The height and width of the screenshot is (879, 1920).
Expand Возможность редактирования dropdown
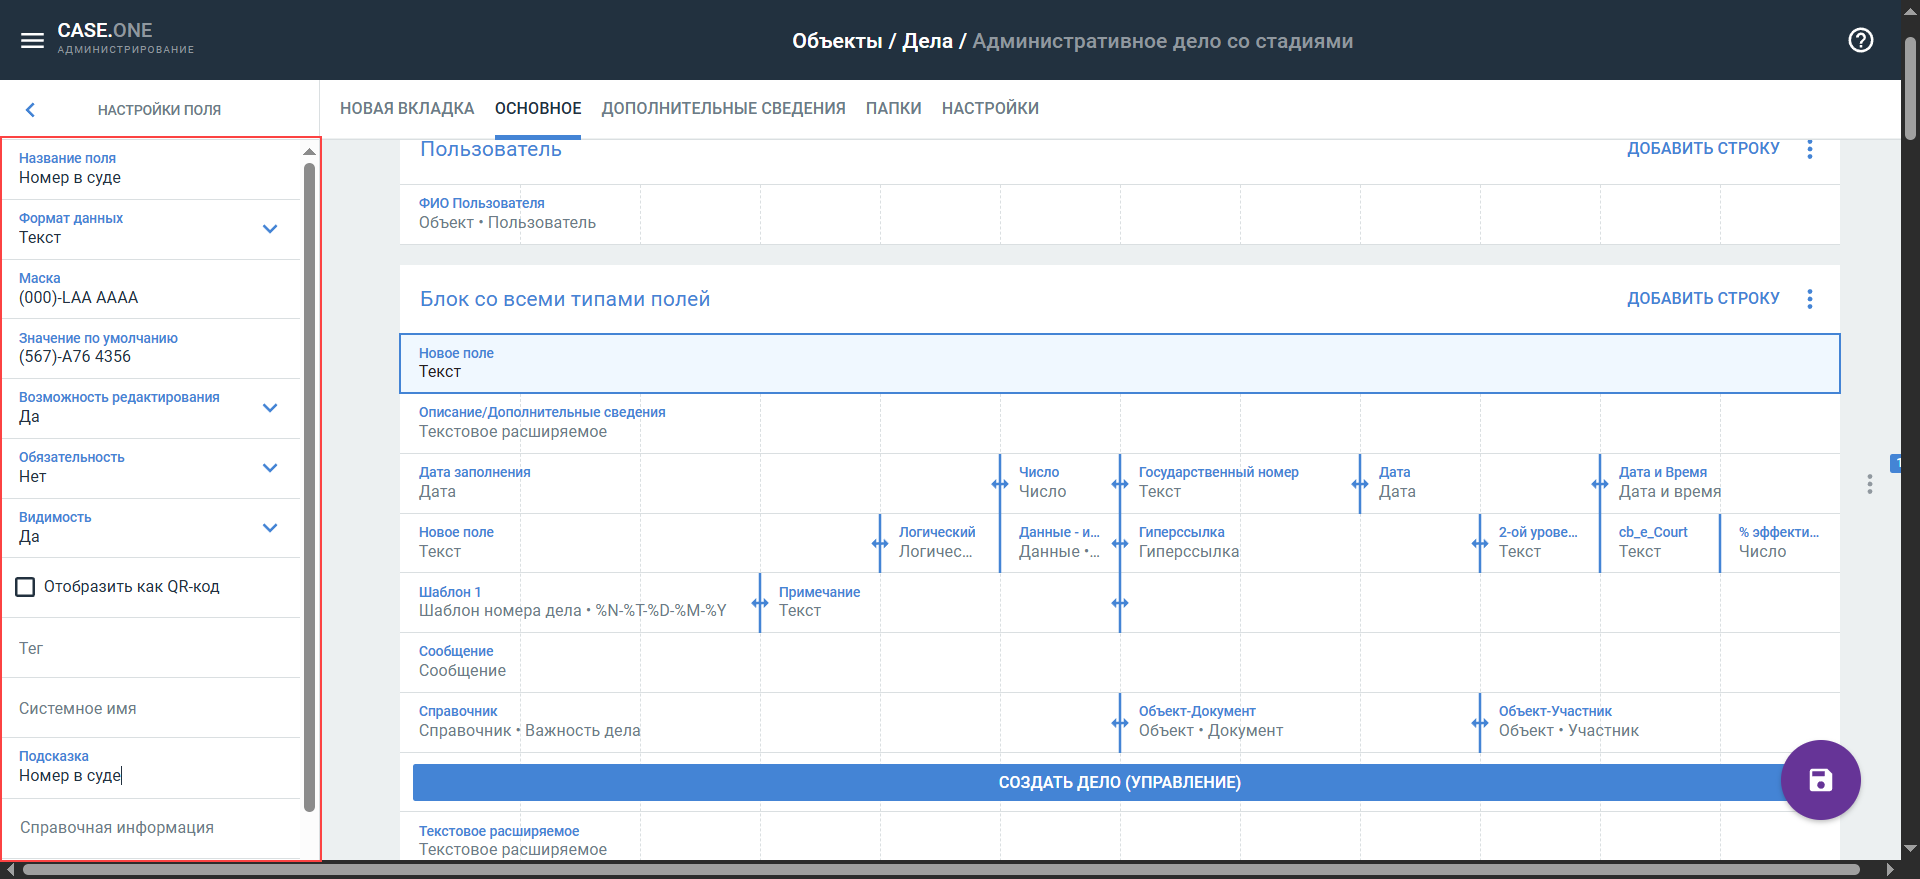tap(269, 408)
